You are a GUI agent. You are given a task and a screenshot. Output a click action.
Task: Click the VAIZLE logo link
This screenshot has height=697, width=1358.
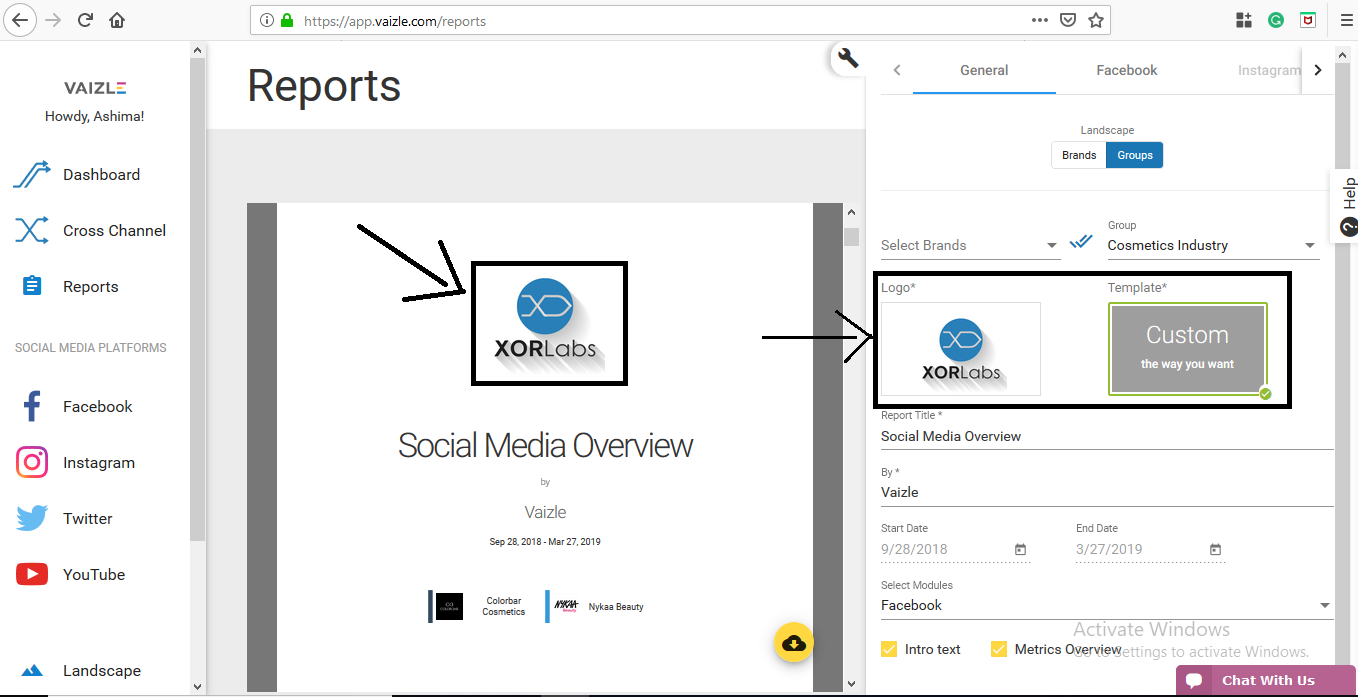[95, 88]
